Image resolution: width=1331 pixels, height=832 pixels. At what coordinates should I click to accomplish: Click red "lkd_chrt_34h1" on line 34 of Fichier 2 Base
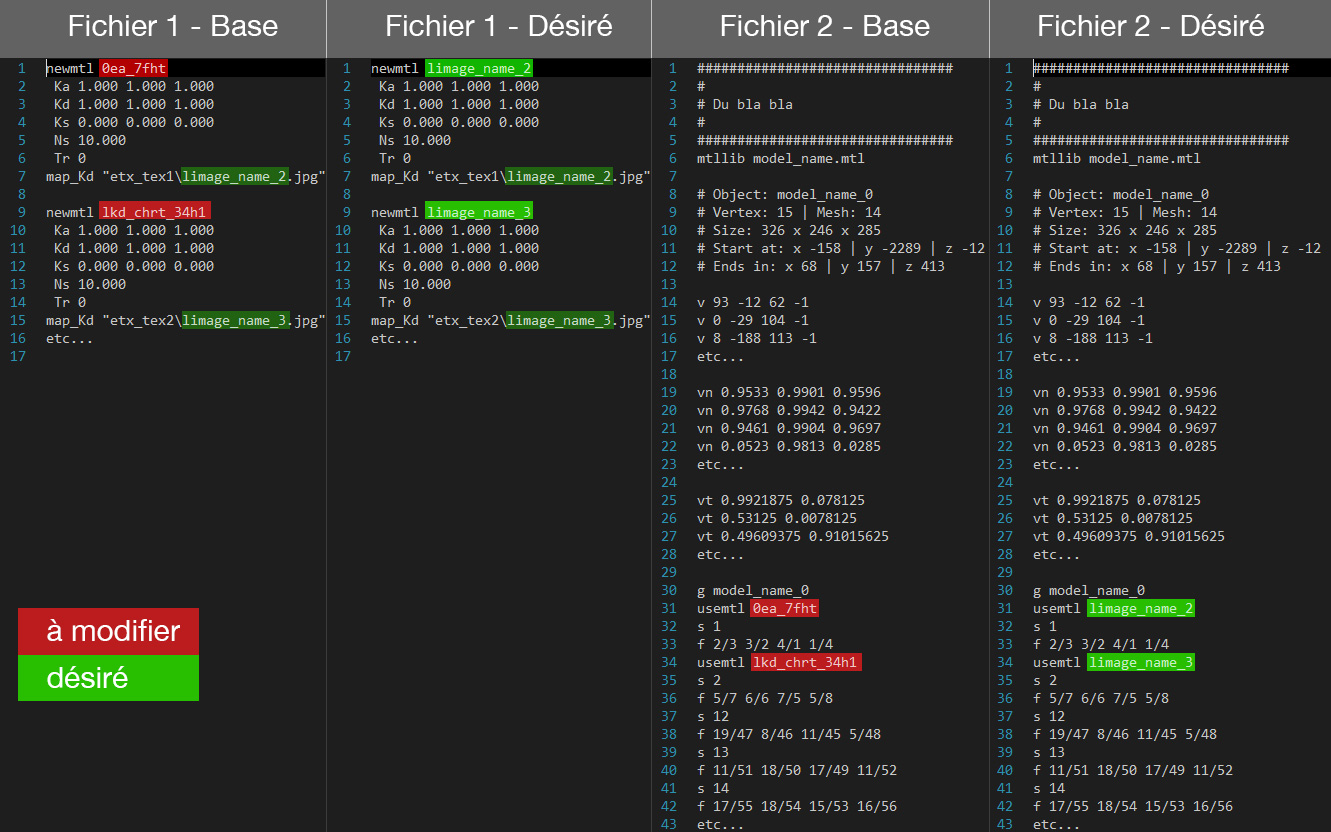(808, 662)
